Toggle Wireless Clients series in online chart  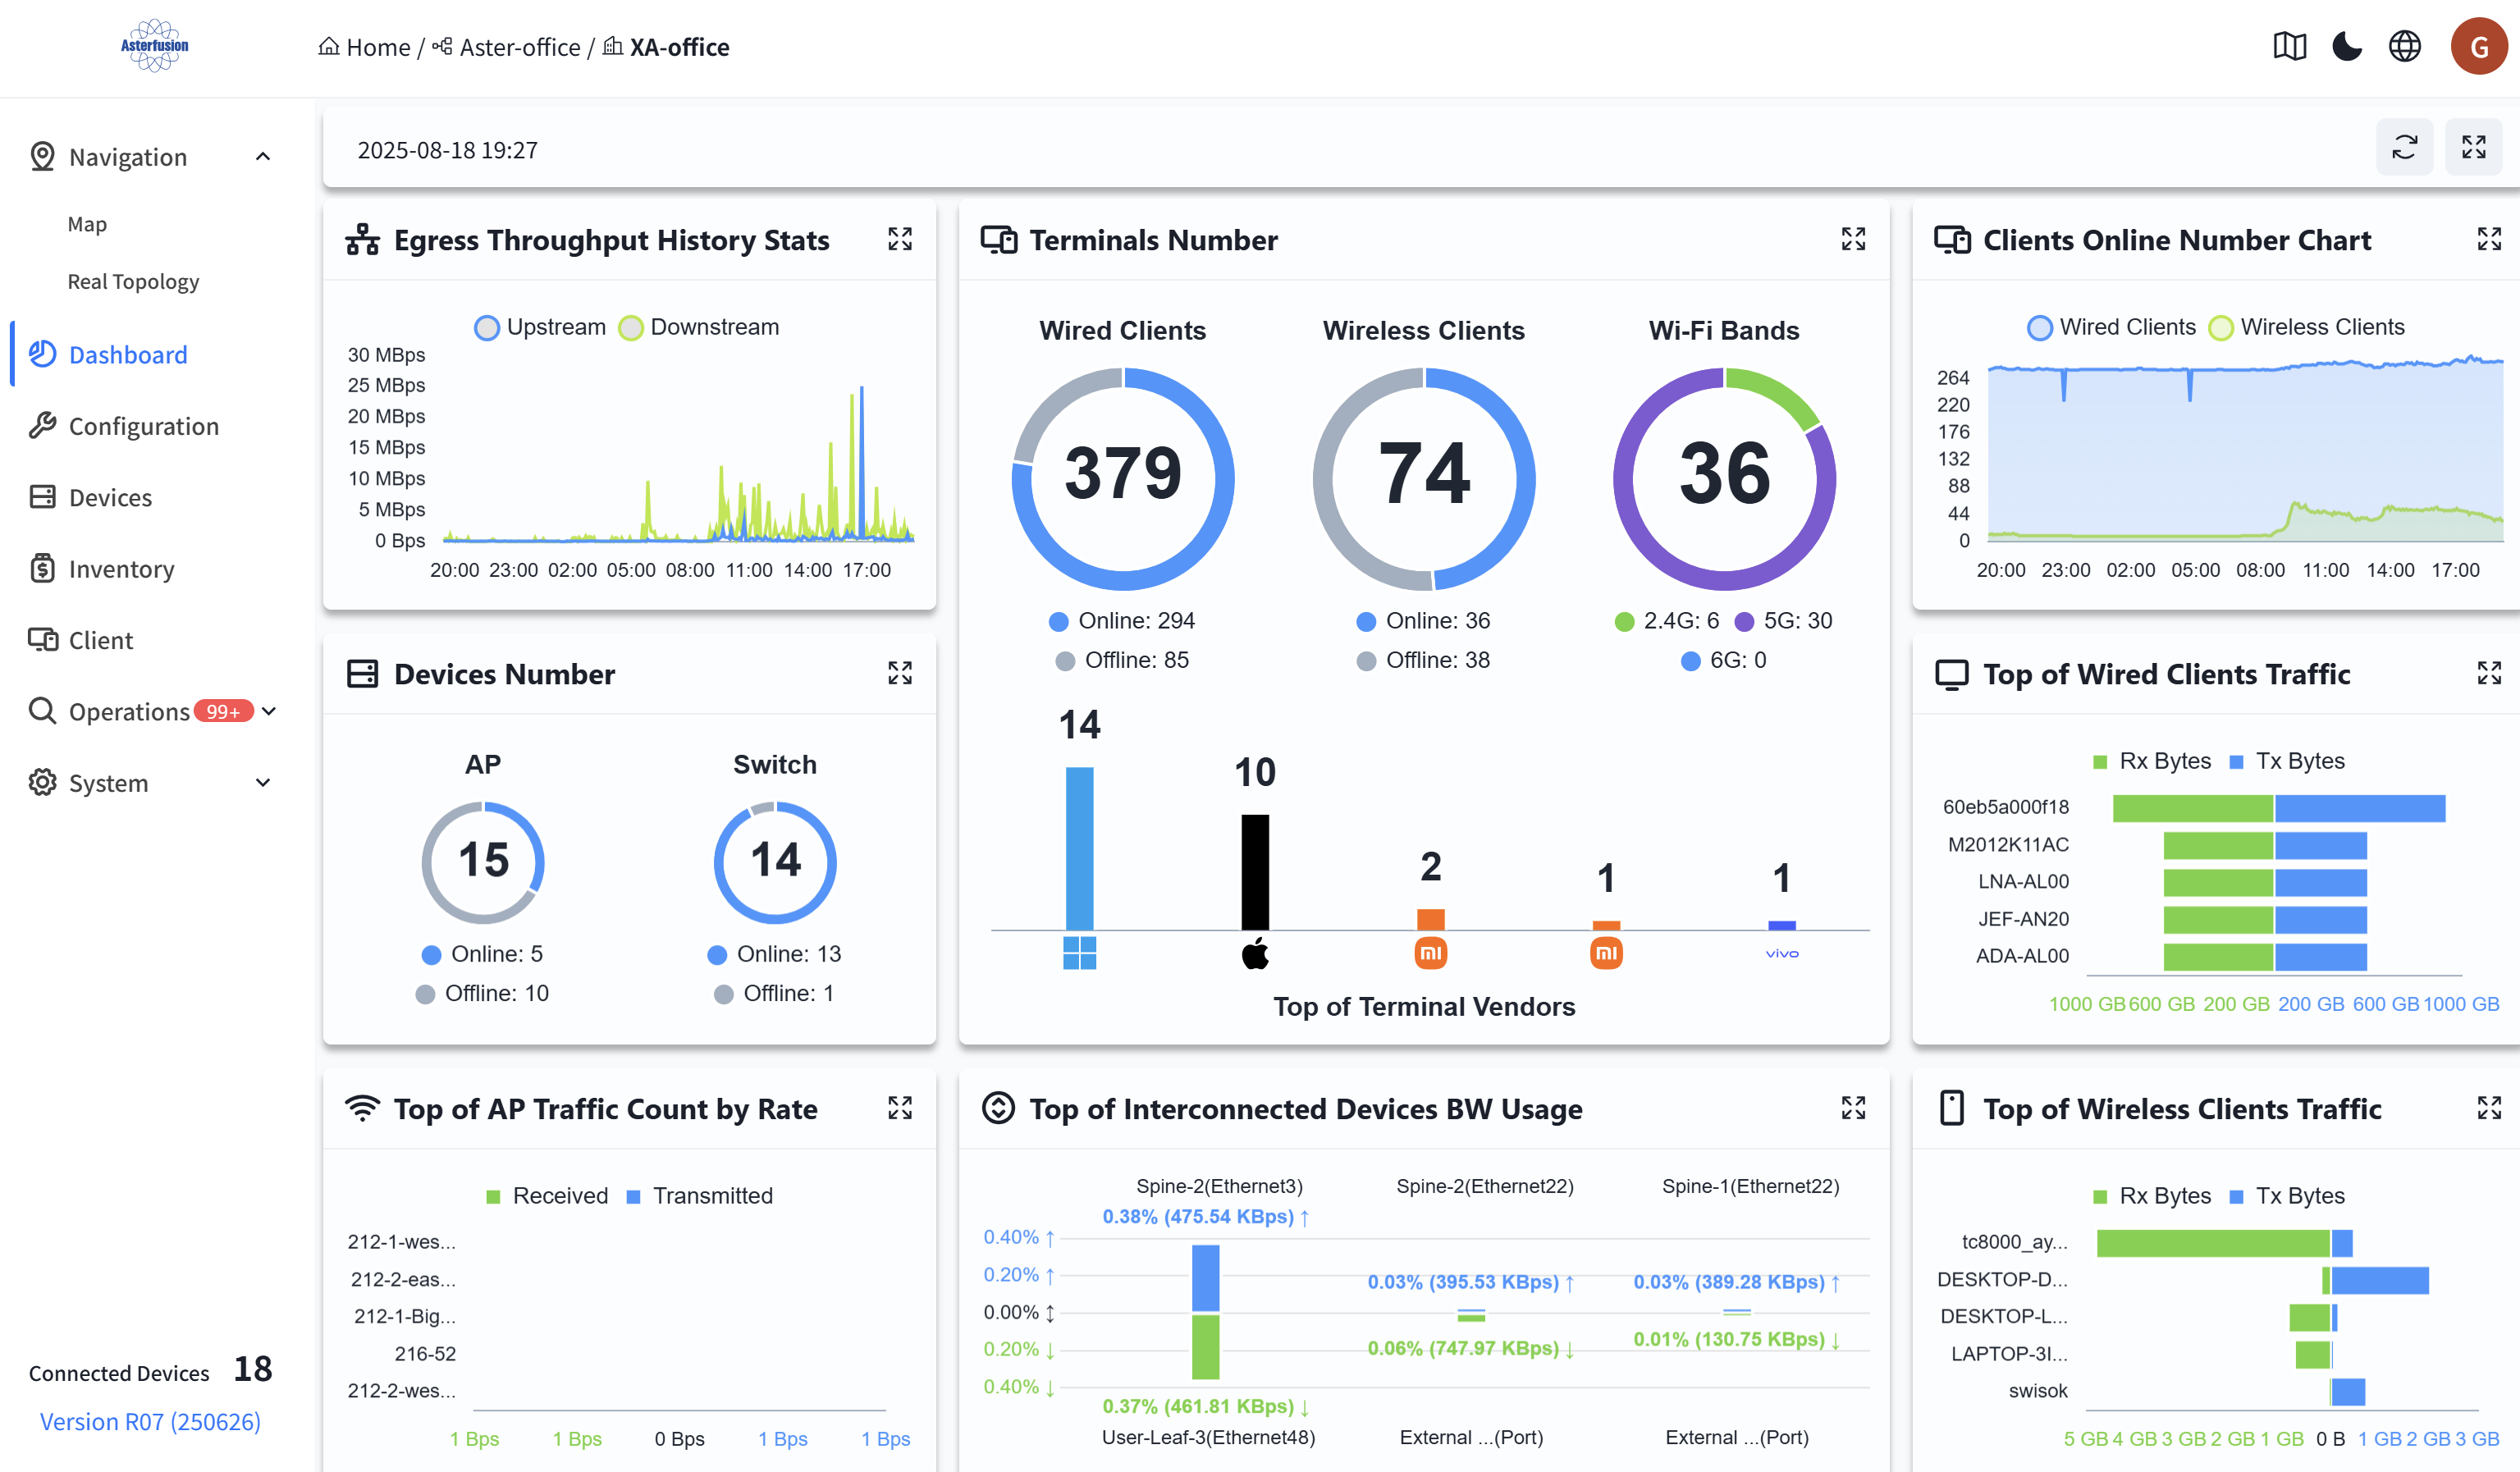(2306, 327)
